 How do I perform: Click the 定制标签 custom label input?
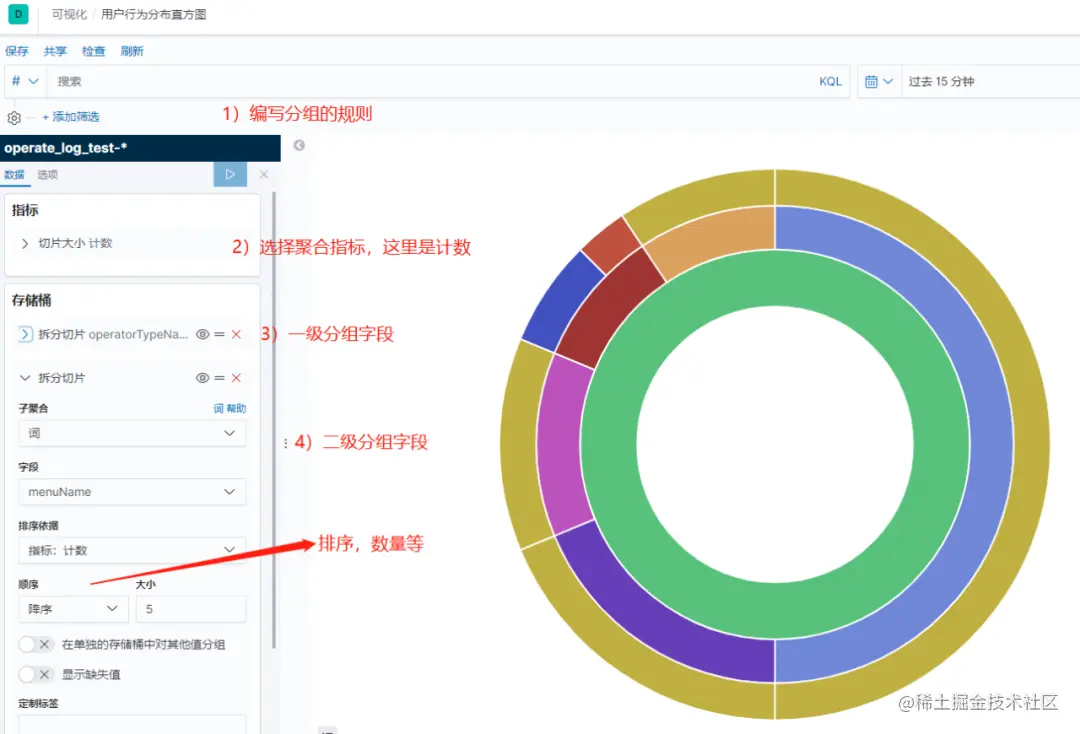132,724
